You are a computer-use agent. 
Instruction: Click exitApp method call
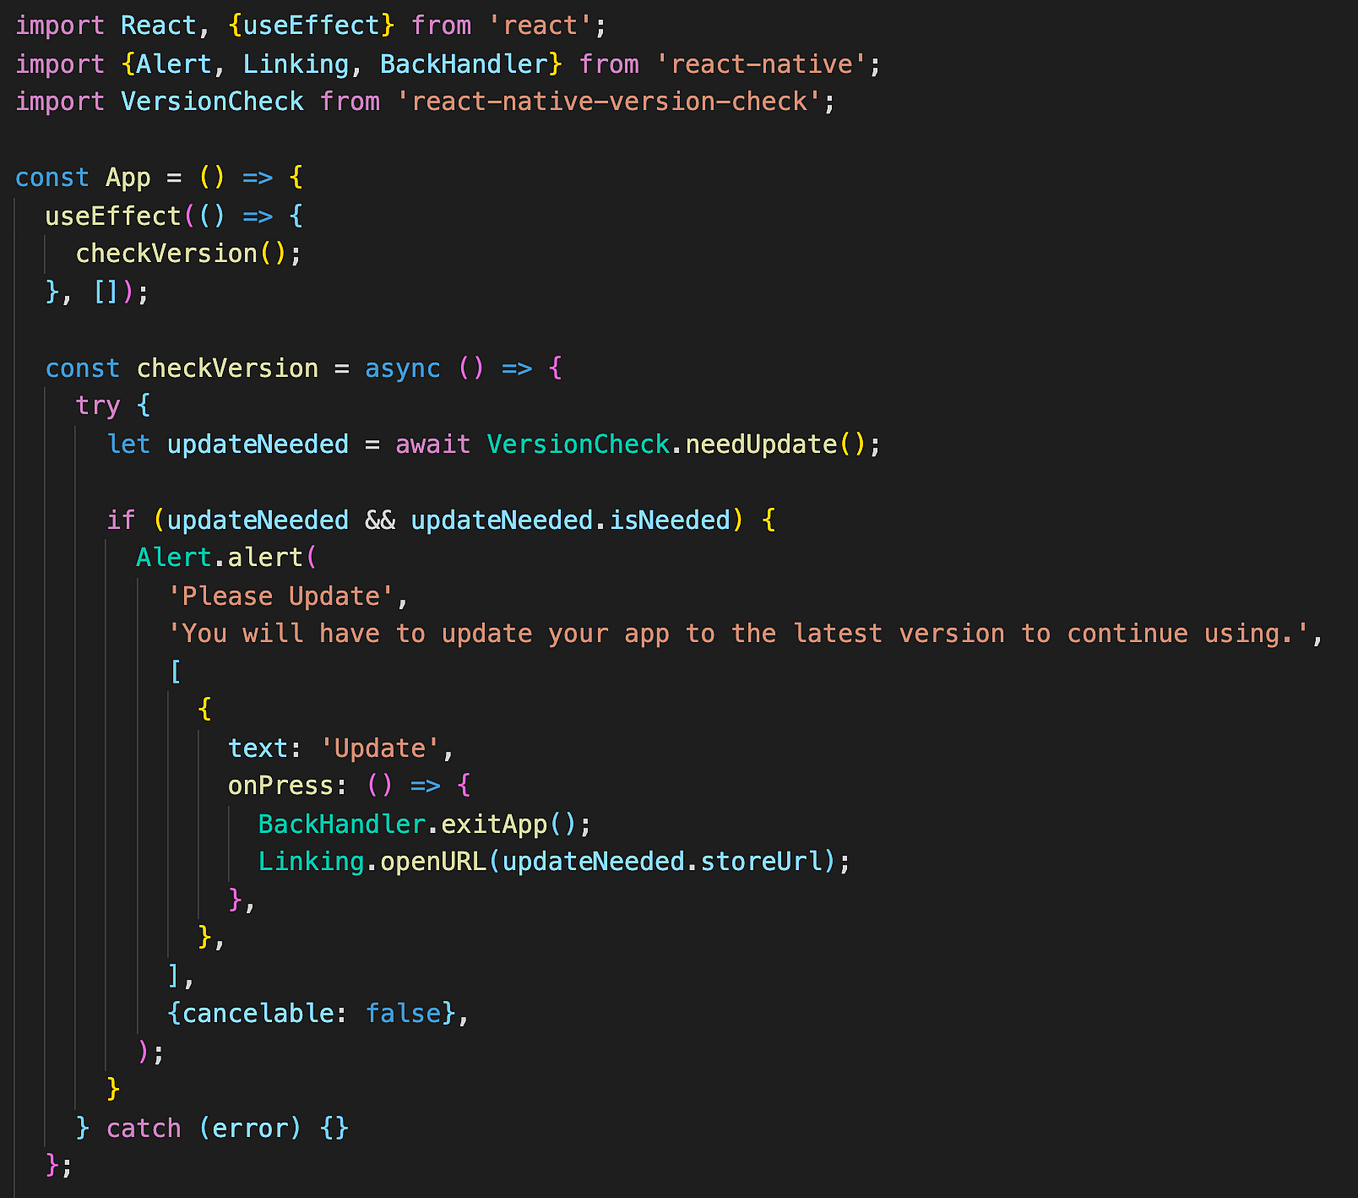point(494,824)
